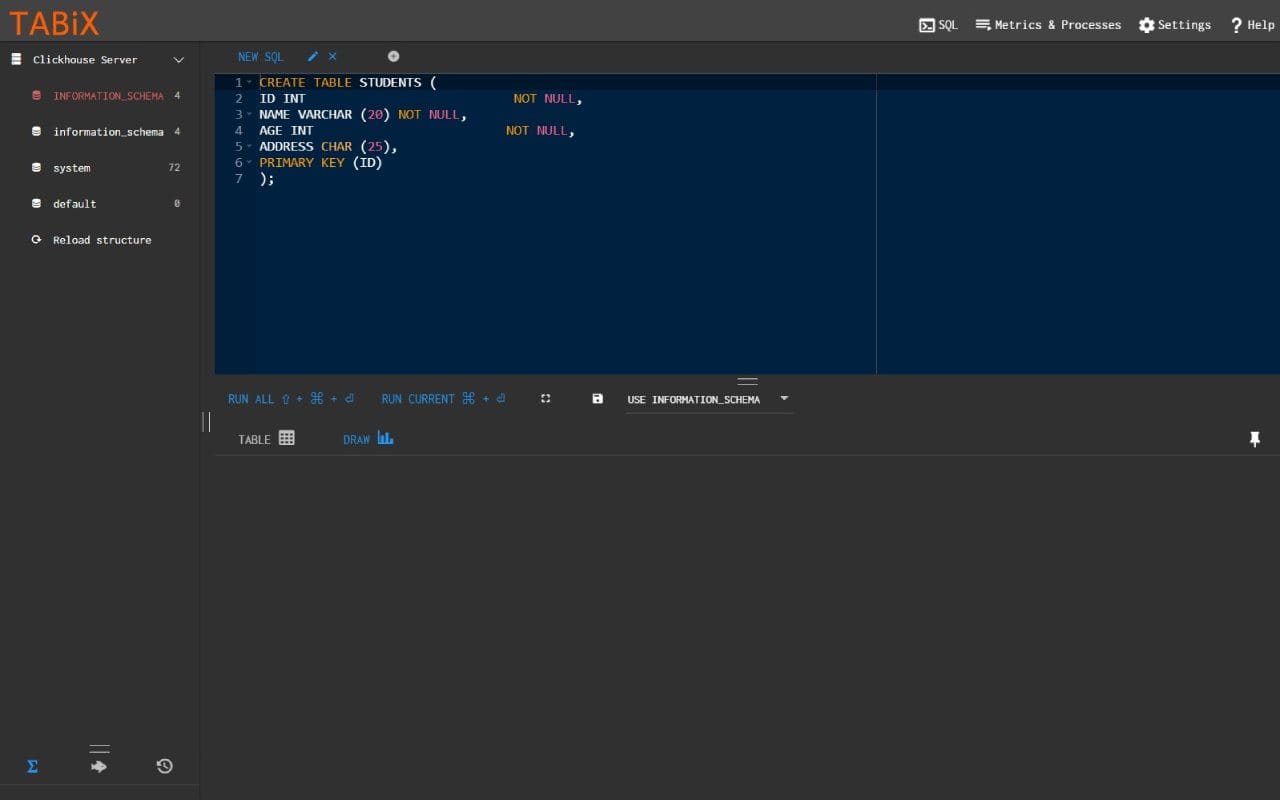Image resolution: width=1280 pixels, height=800 pixels.
Task: Select the NEW SQL tab
Action: 261,56
